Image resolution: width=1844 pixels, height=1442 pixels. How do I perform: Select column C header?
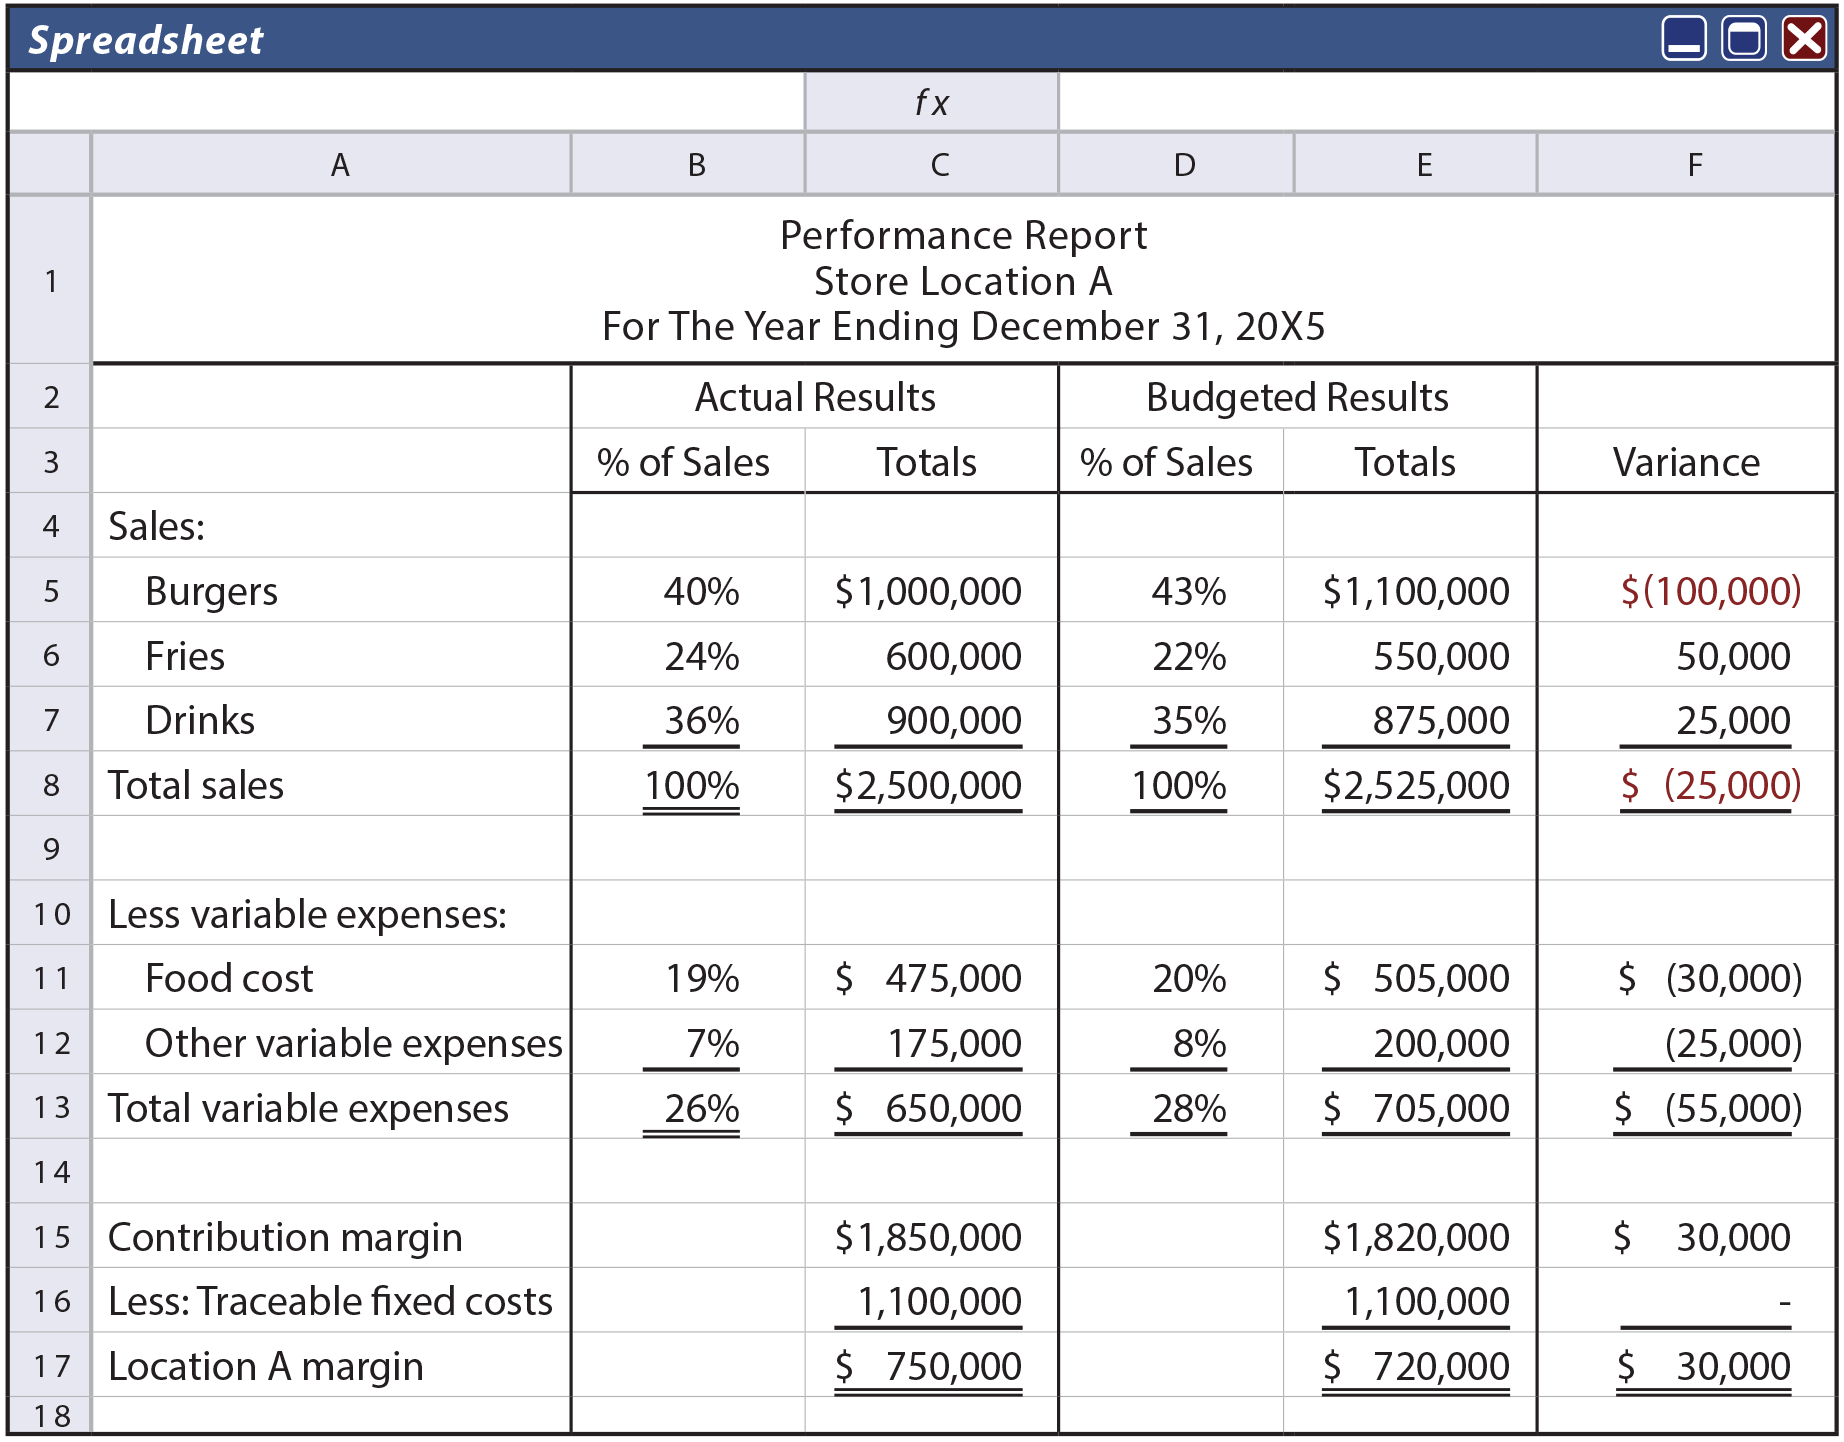pyautogui.click(x=931, y=164)
